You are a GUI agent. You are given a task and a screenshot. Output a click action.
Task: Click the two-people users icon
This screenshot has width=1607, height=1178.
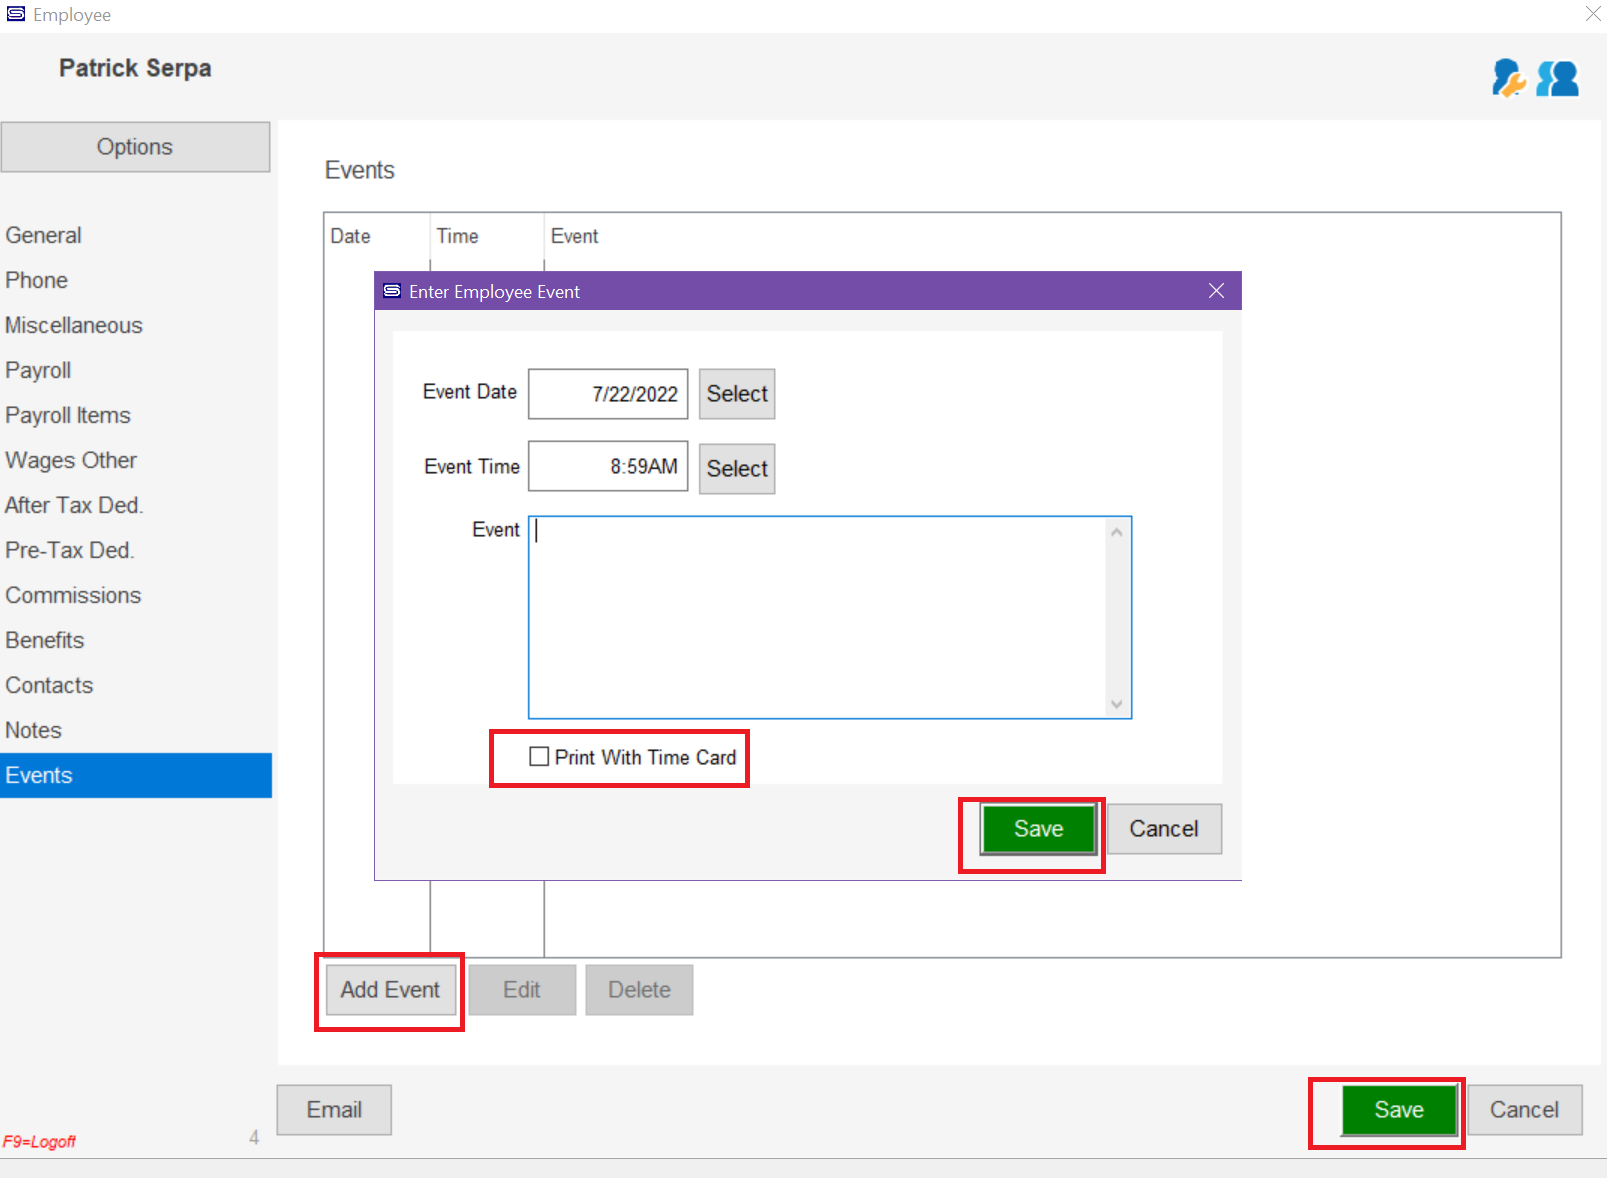[1558, 78]
